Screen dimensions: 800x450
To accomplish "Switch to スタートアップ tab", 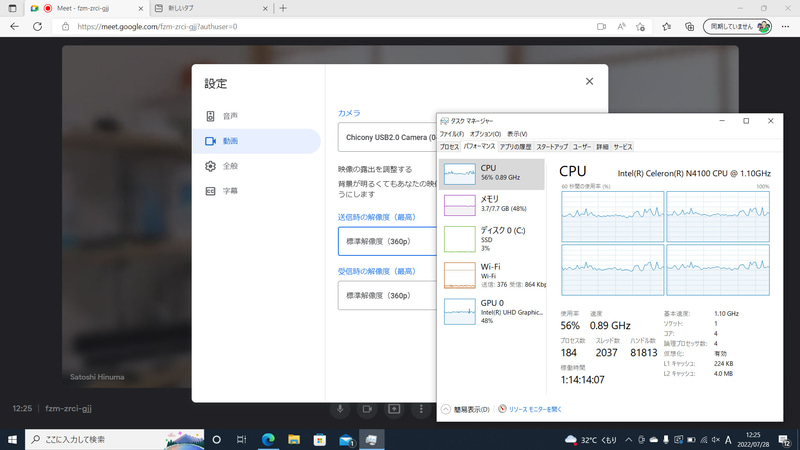I will [552, 147].
